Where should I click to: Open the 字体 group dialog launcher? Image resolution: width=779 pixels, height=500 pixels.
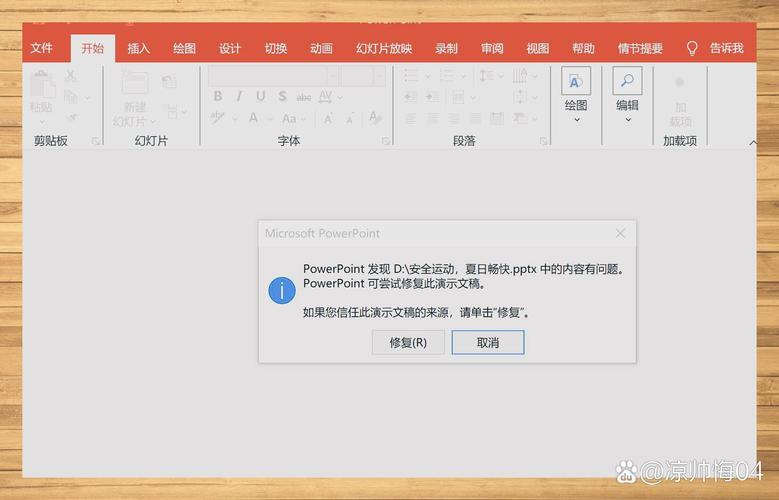tap(386, 142)
